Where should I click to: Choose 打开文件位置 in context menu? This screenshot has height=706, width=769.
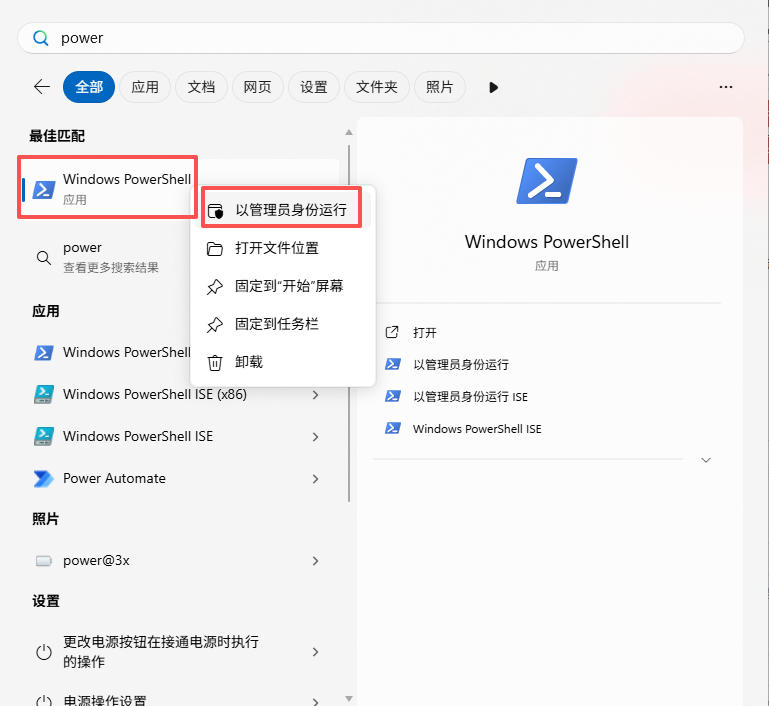[x=282, y=248]
